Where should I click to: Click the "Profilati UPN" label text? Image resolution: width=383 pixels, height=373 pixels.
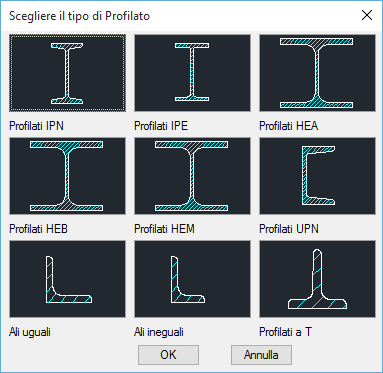pos(289,229)
